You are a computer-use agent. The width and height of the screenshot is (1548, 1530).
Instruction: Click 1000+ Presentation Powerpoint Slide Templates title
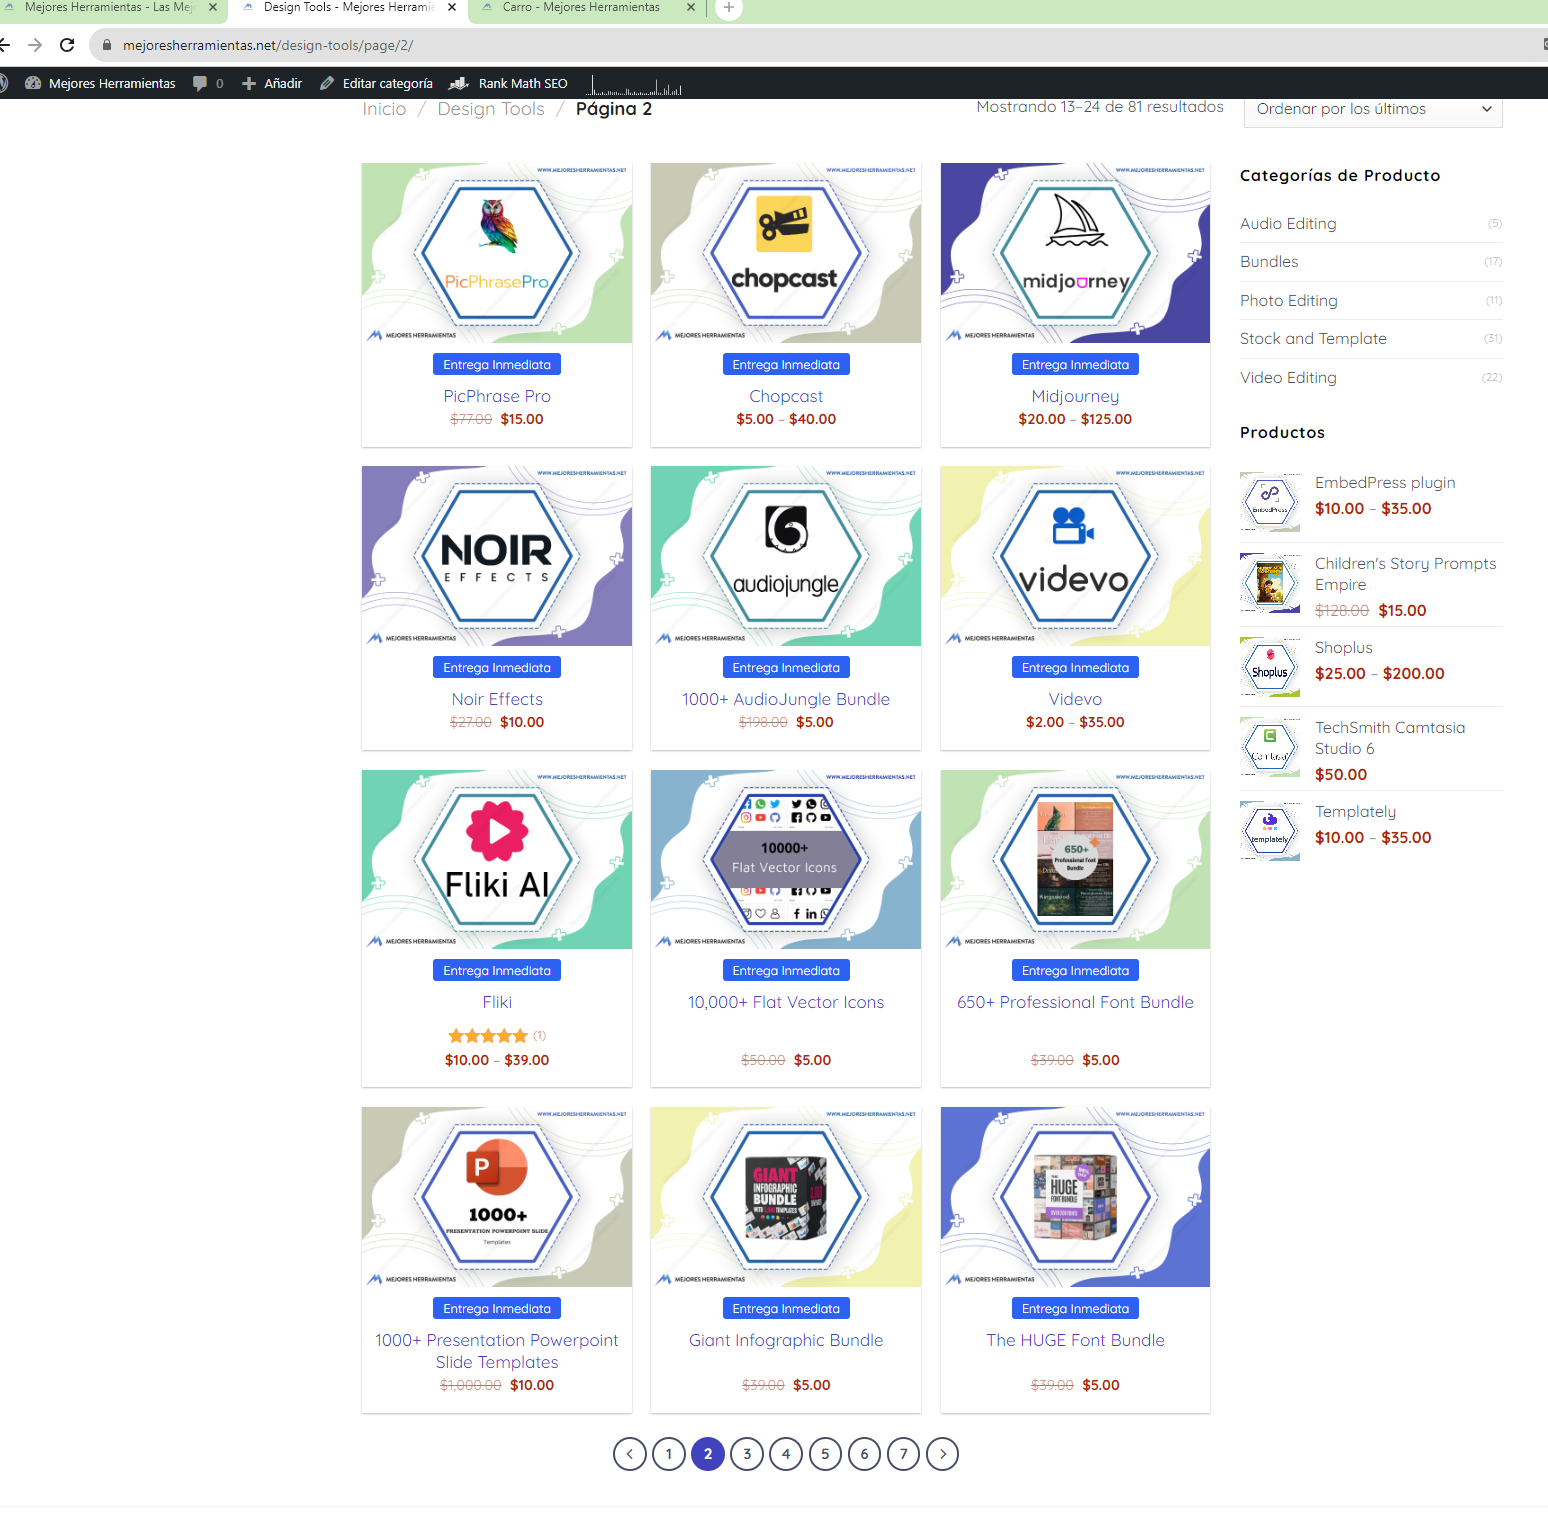pos(497,1351)
